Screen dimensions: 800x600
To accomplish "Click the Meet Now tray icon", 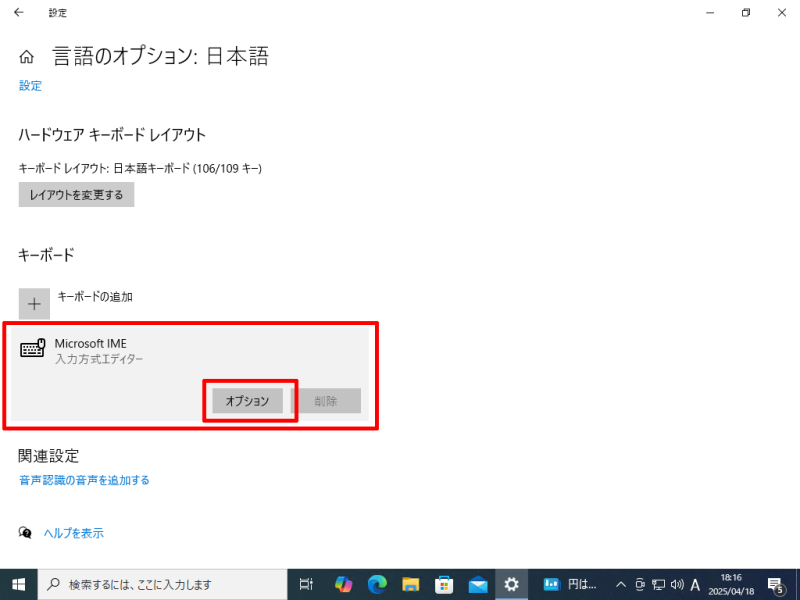I will tap(640, 585).
